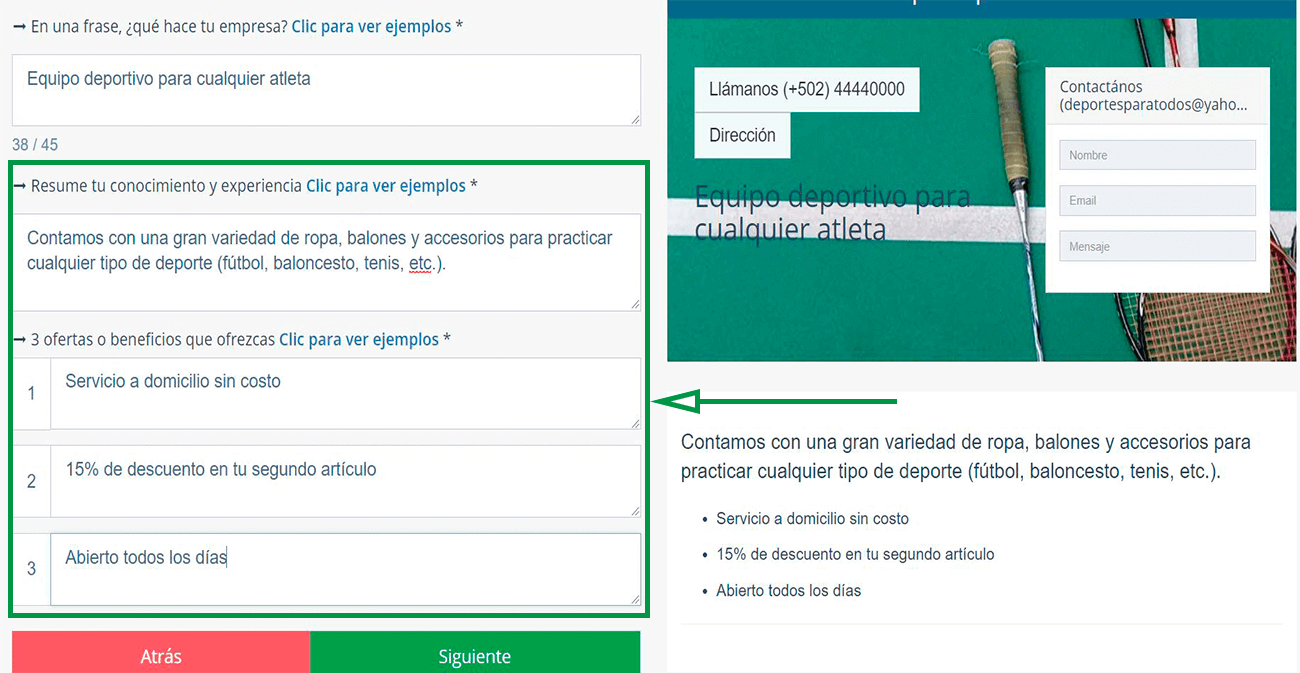This screenshot has width=1300, height=673.
Task: Click the Contactános header with the email address
Action: [x=1156, y=96]
